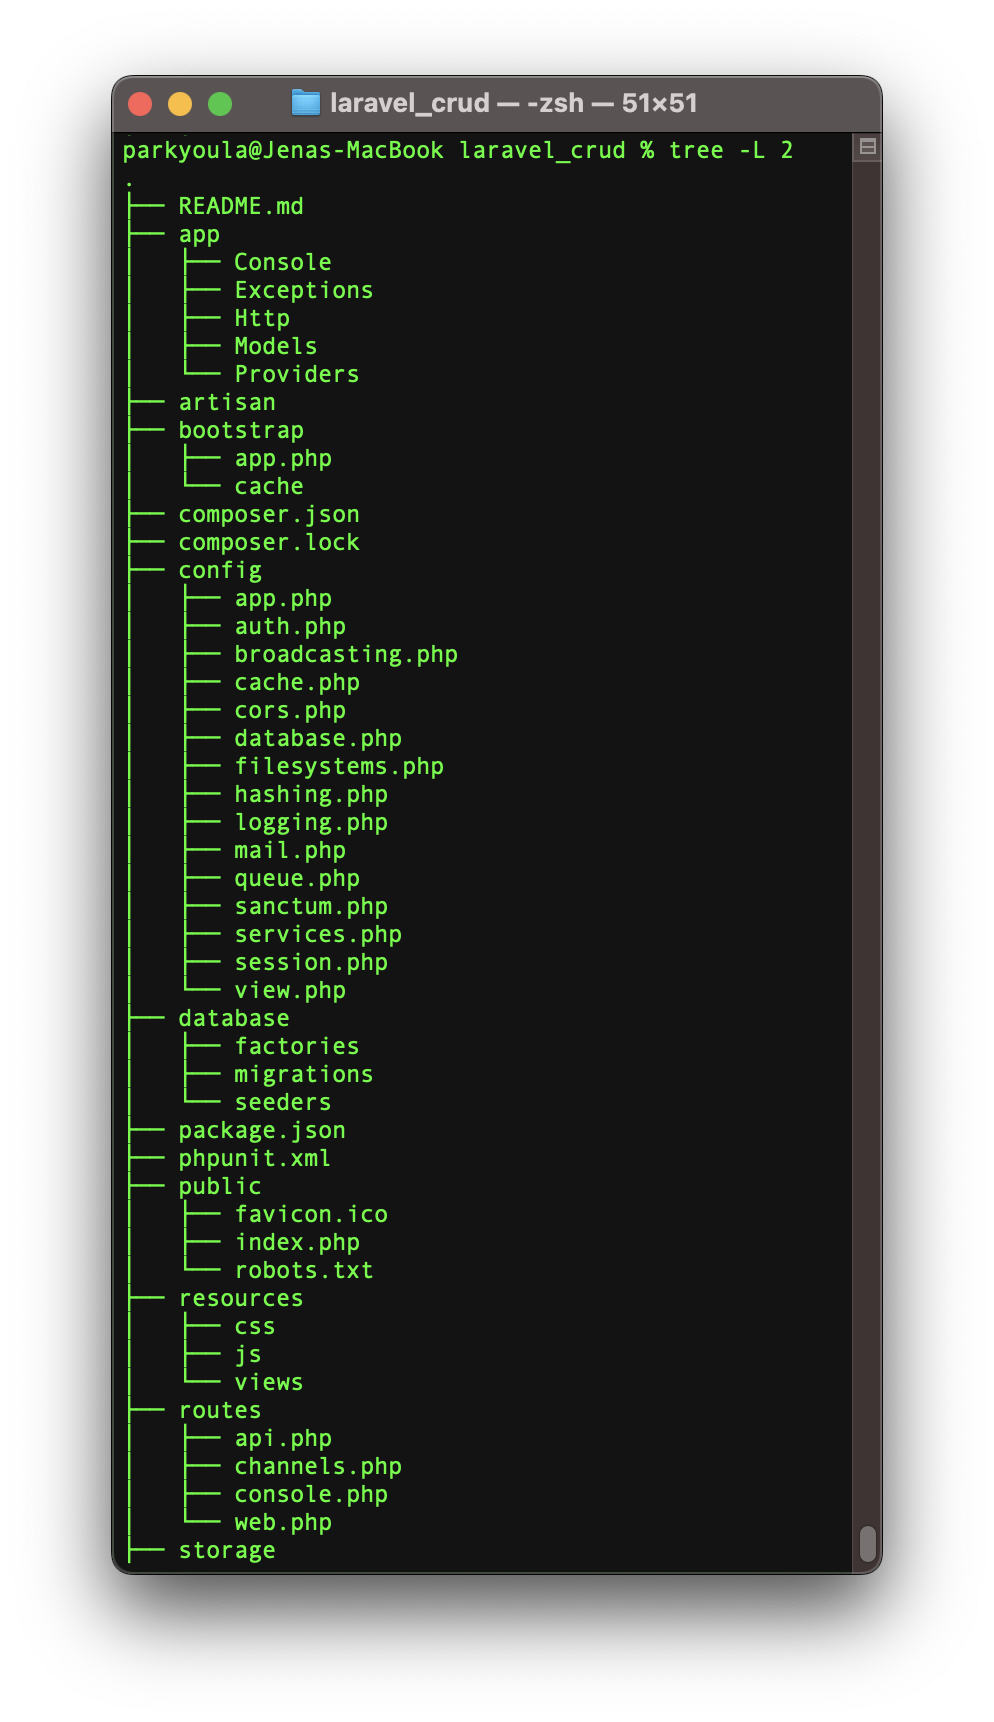Click the yellow minimize window button

(180, 103)
